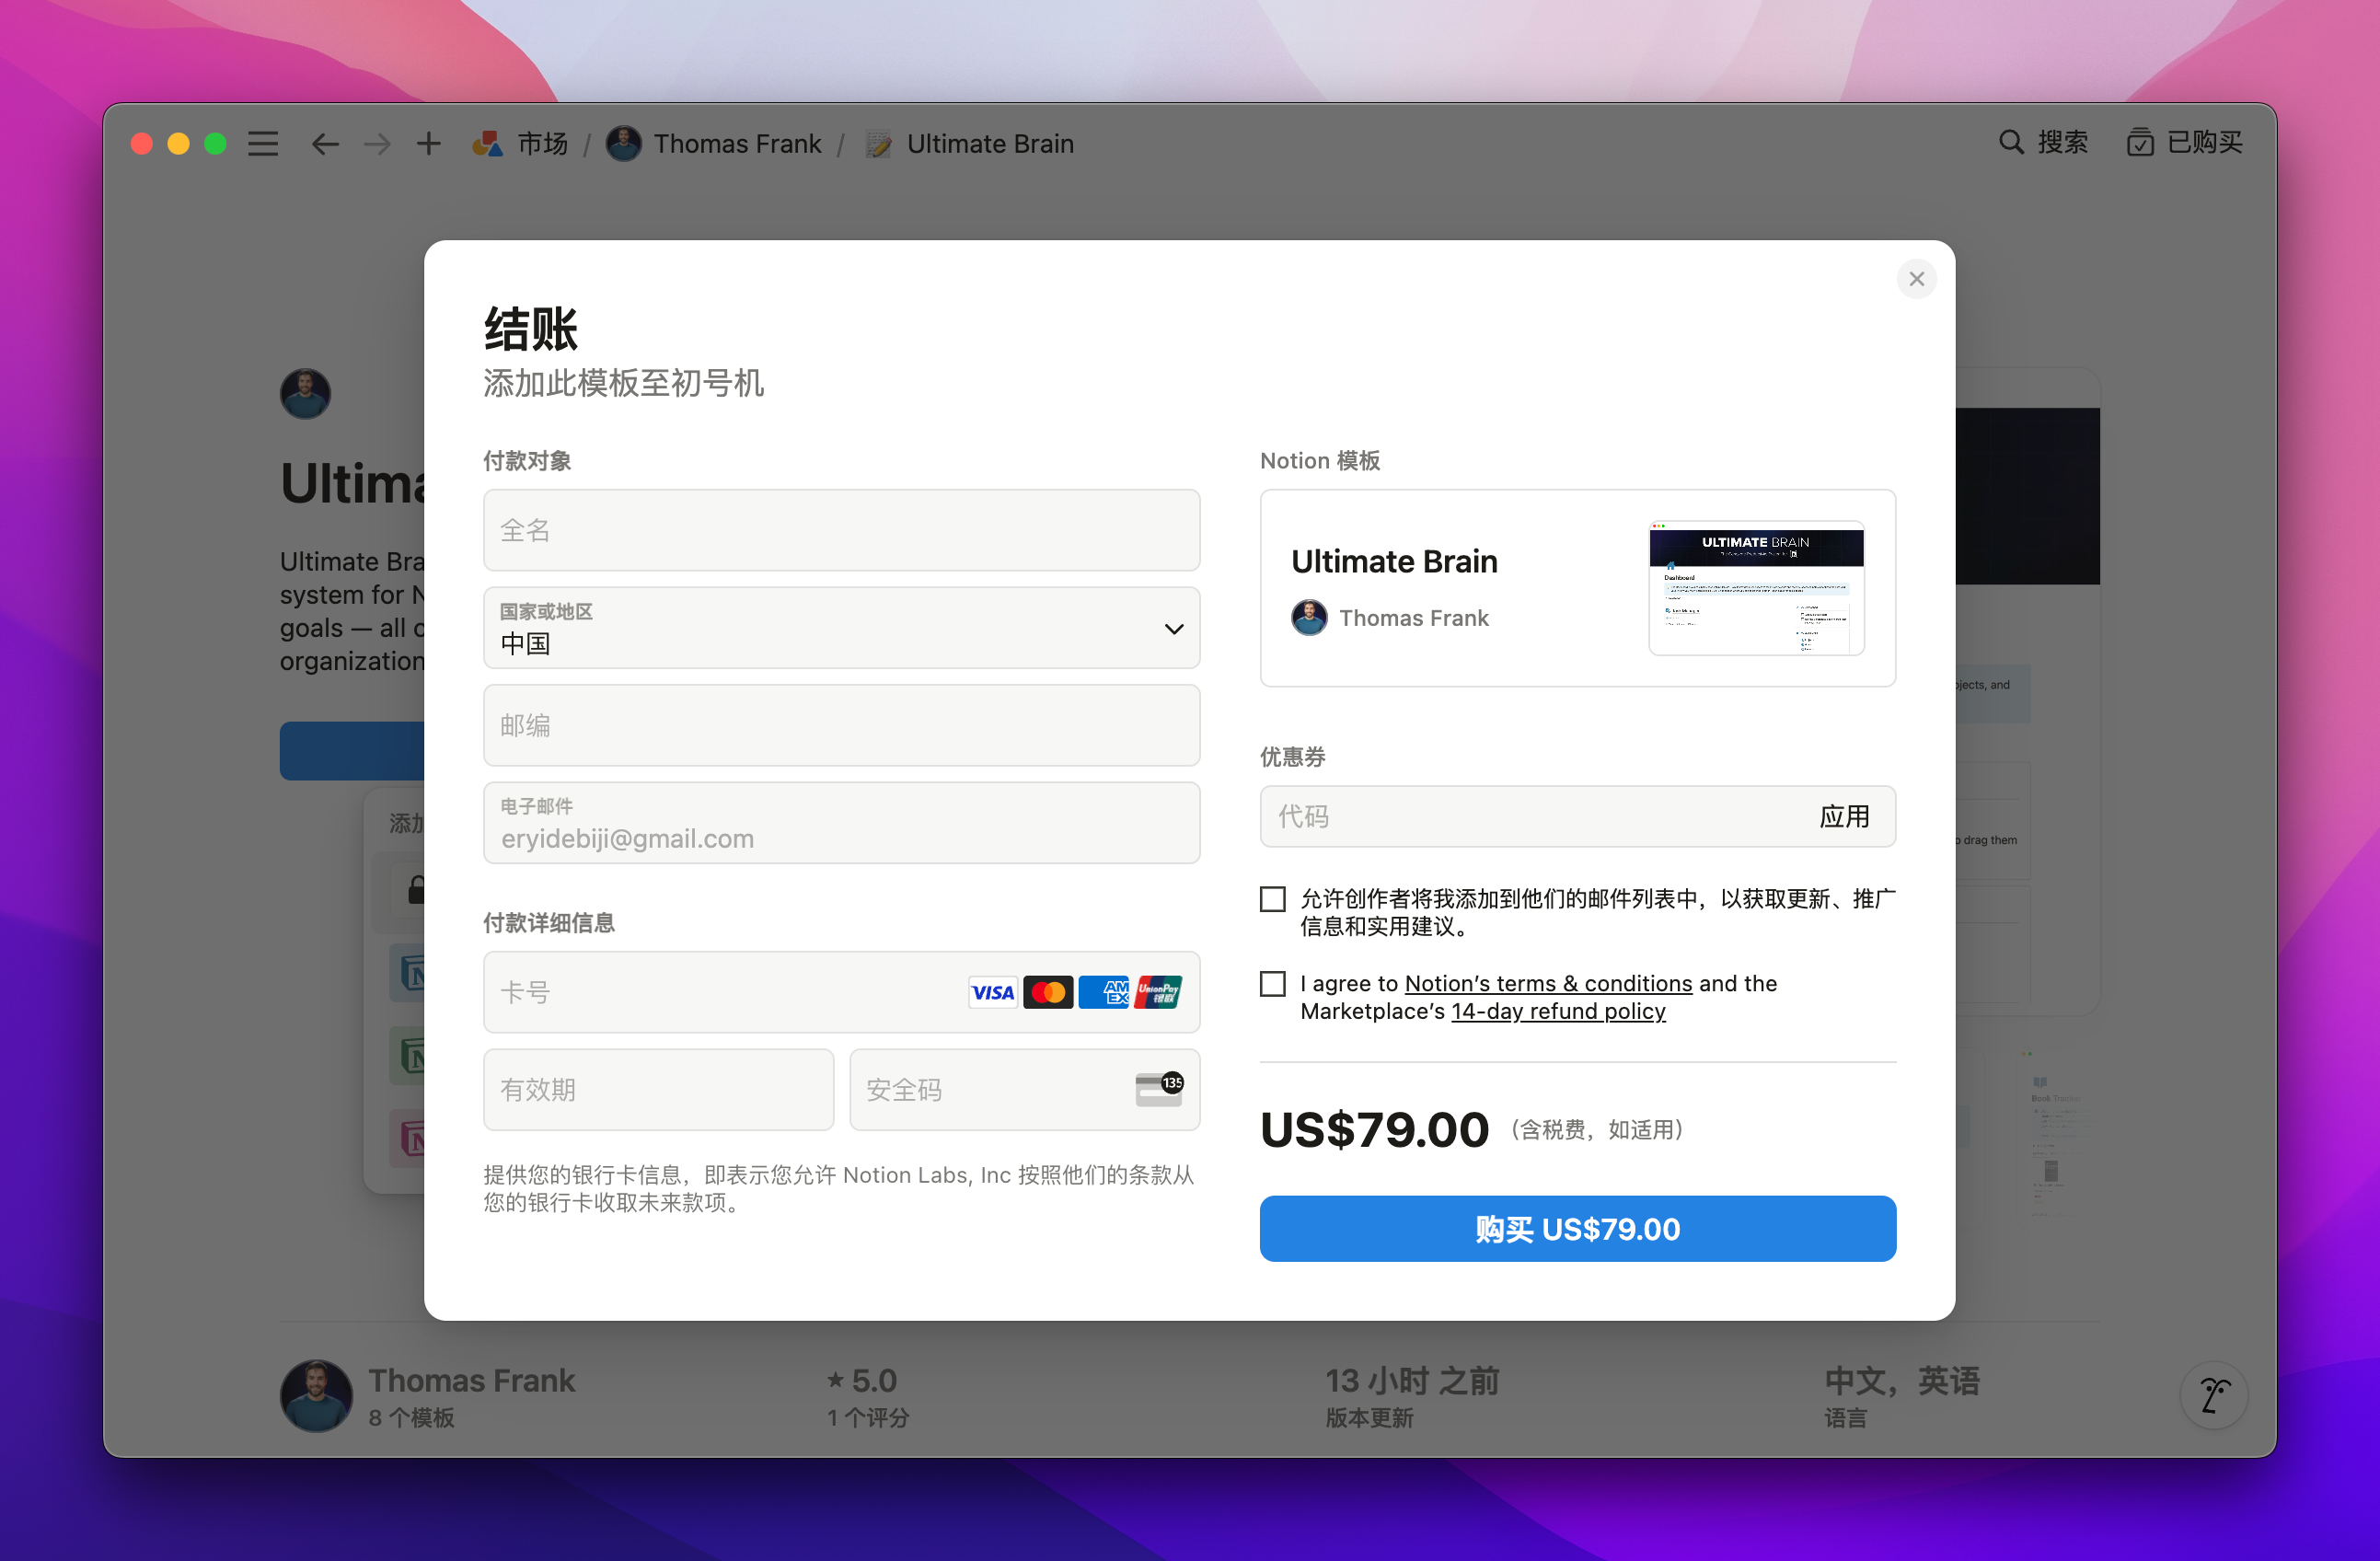Image resolution: width=2380 pixels, height=1561 pixels.
Task: Close the checkout dialog with the X button
Action: [x=1916, y=279]
